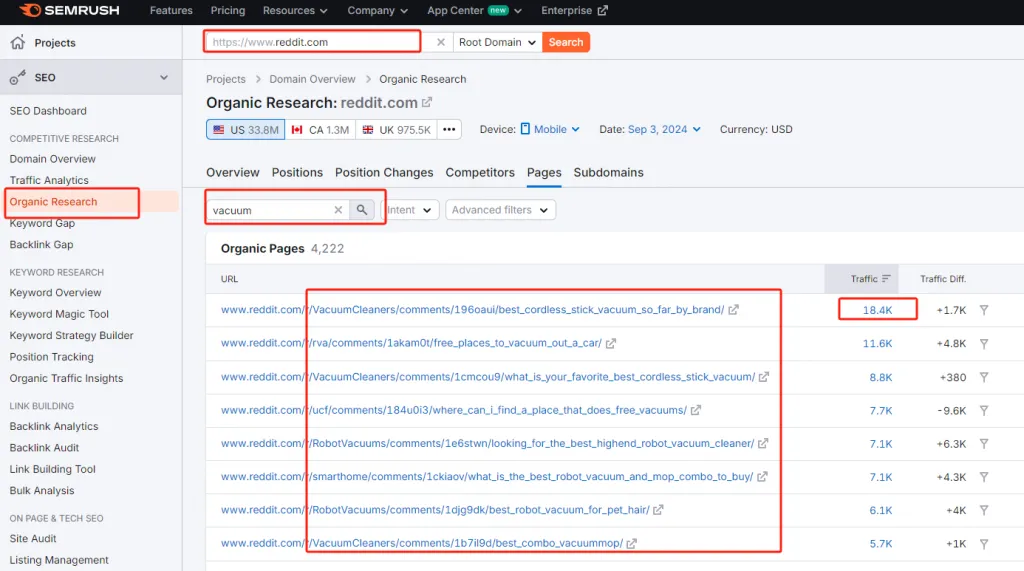Open reddit.com external link icon beside title

[x=427, y=103]
